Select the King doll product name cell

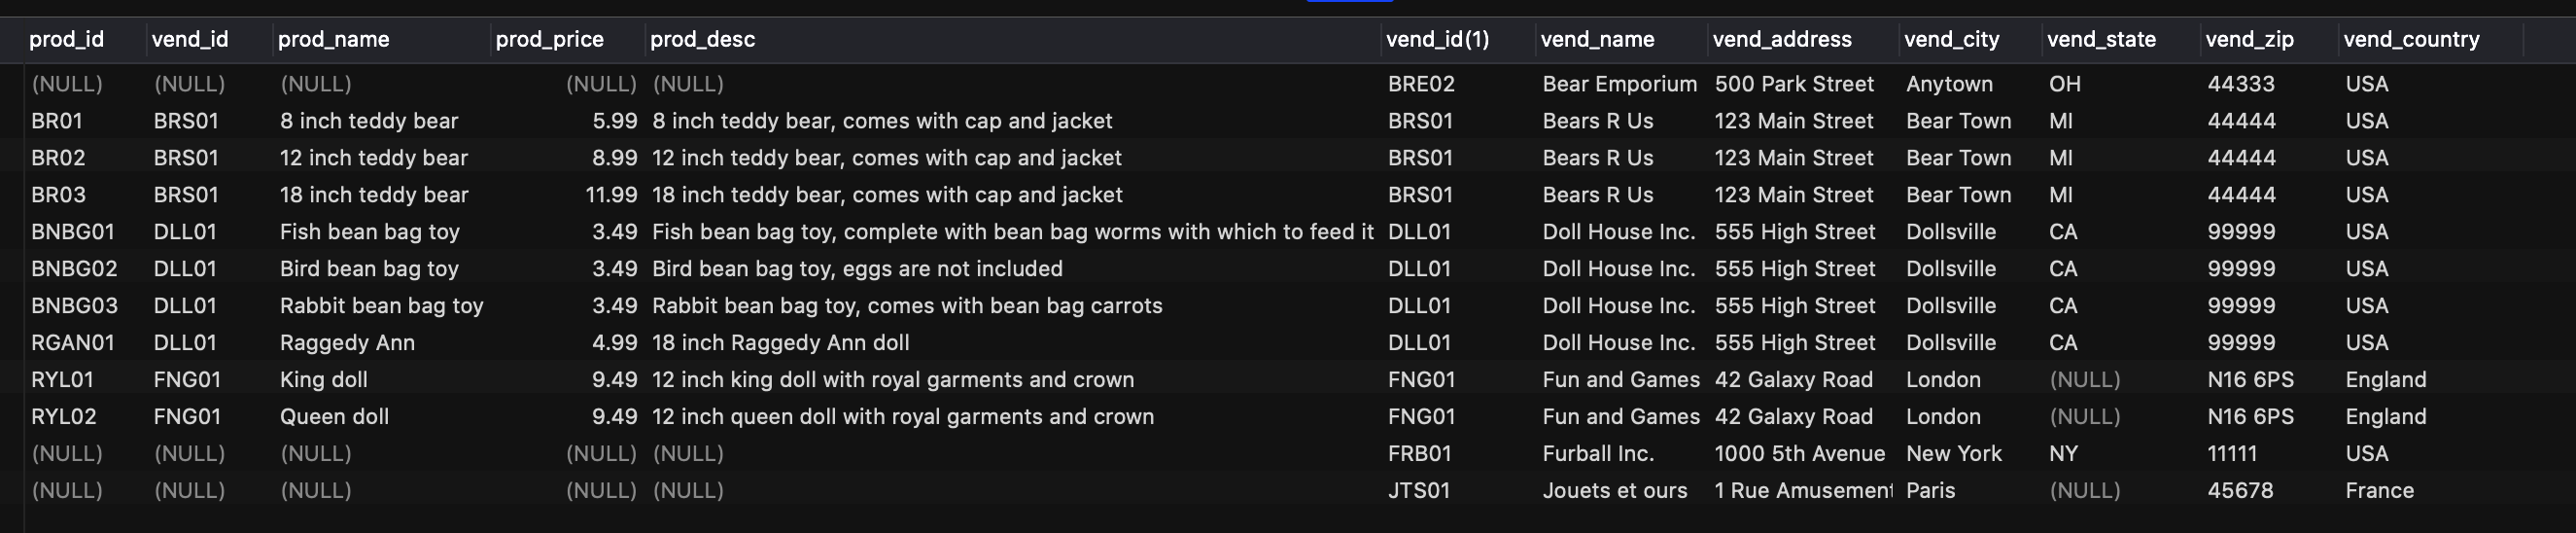click(x=324, y=380)
